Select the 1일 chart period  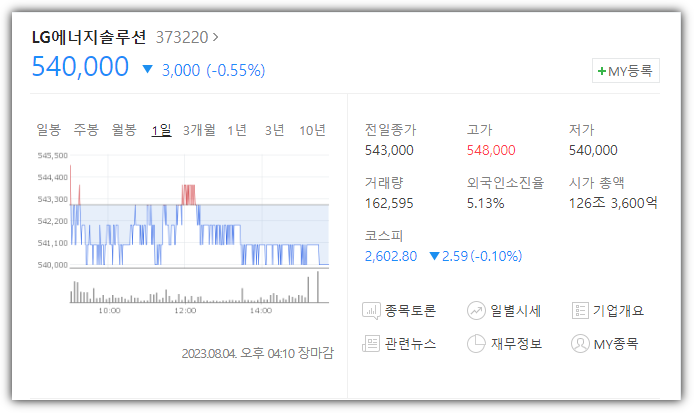click(x=162, y=130)
